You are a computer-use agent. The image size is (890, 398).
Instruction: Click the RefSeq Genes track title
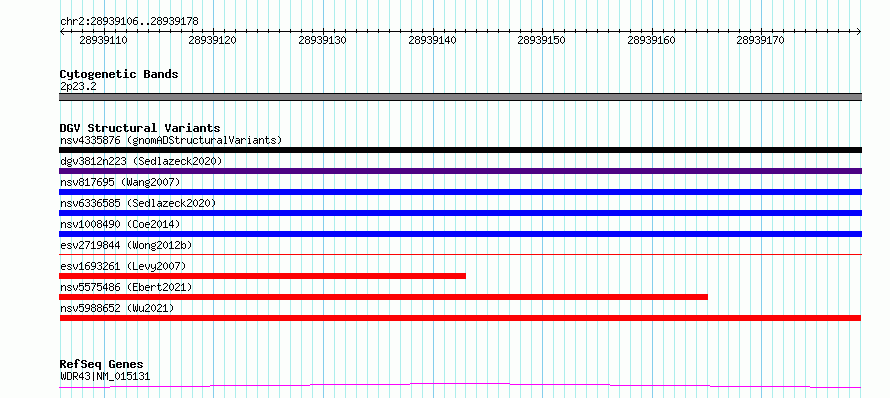[x=102, y=365]
